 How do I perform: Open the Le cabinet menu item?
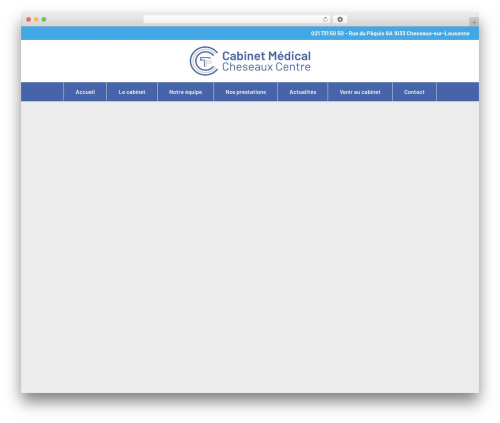click(132, 92)
